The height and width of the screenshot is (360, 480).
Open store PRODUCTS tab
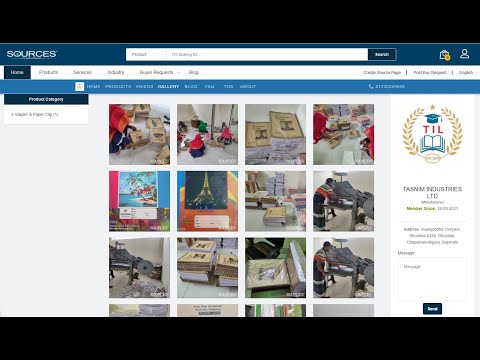(118, 86)
